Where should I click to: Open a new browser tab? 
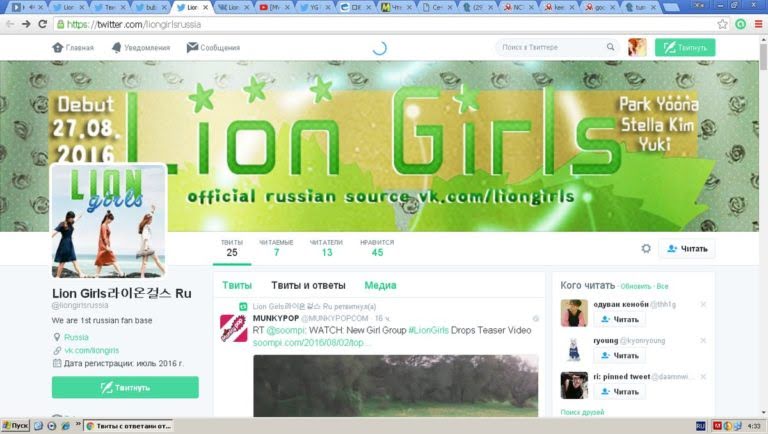(671, 7)
